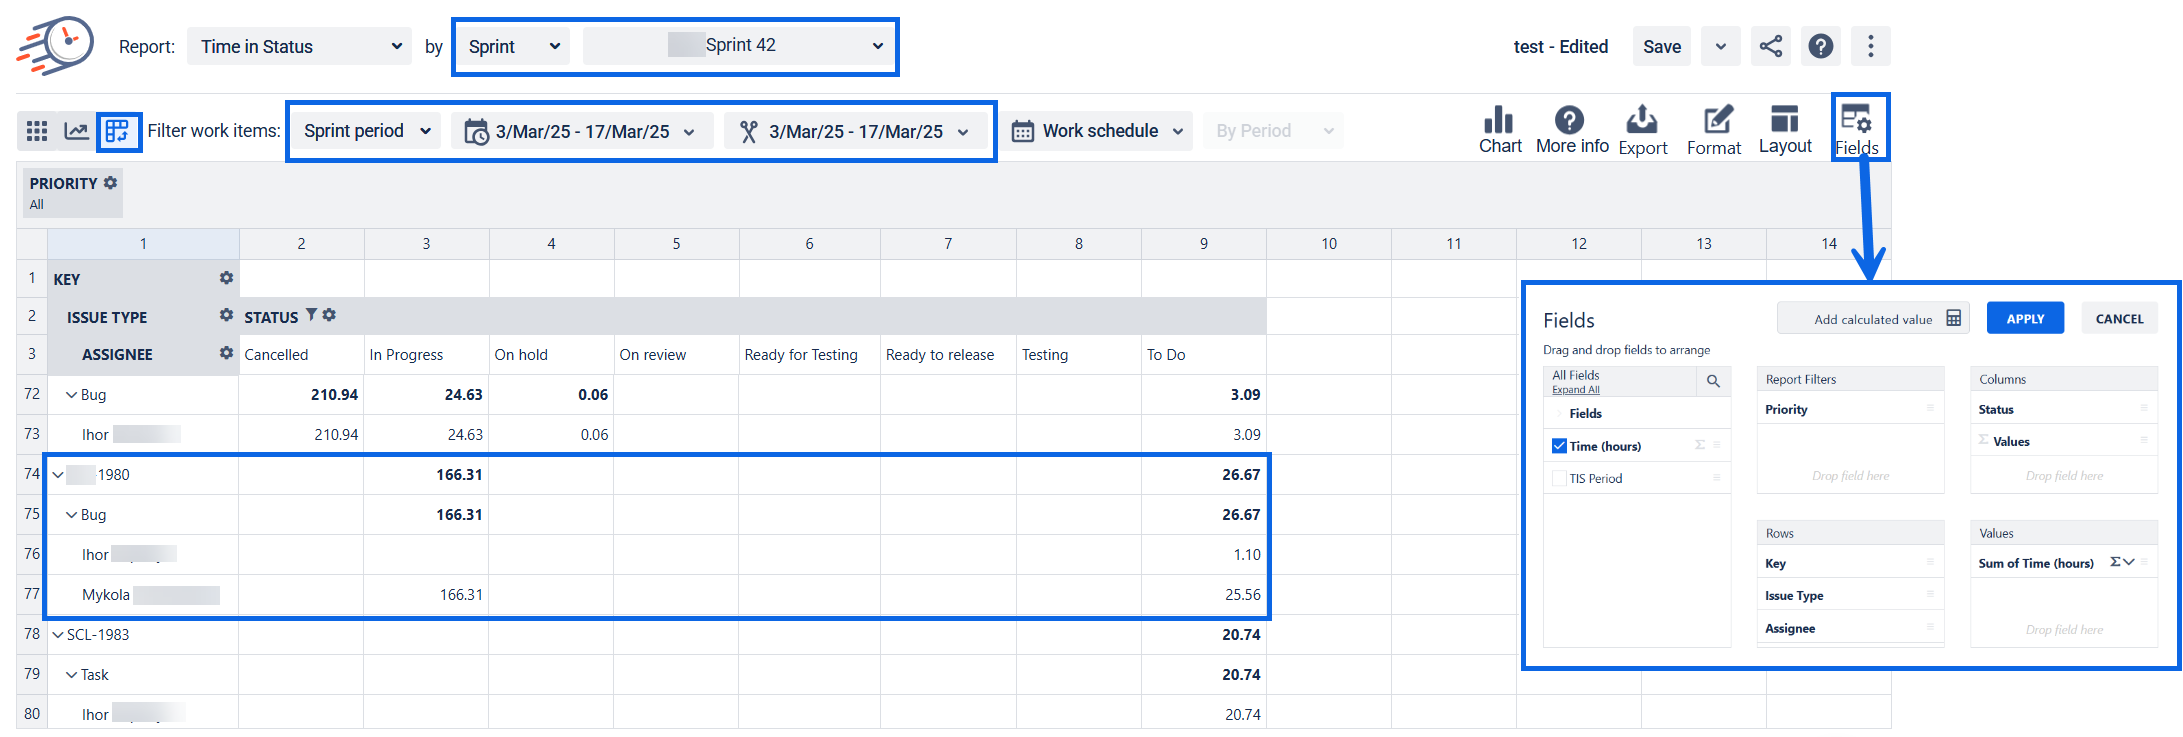Open the Sprint period filter dropdown
Viewport: 2183px width, 737px height.
click(x=366, y=131)
